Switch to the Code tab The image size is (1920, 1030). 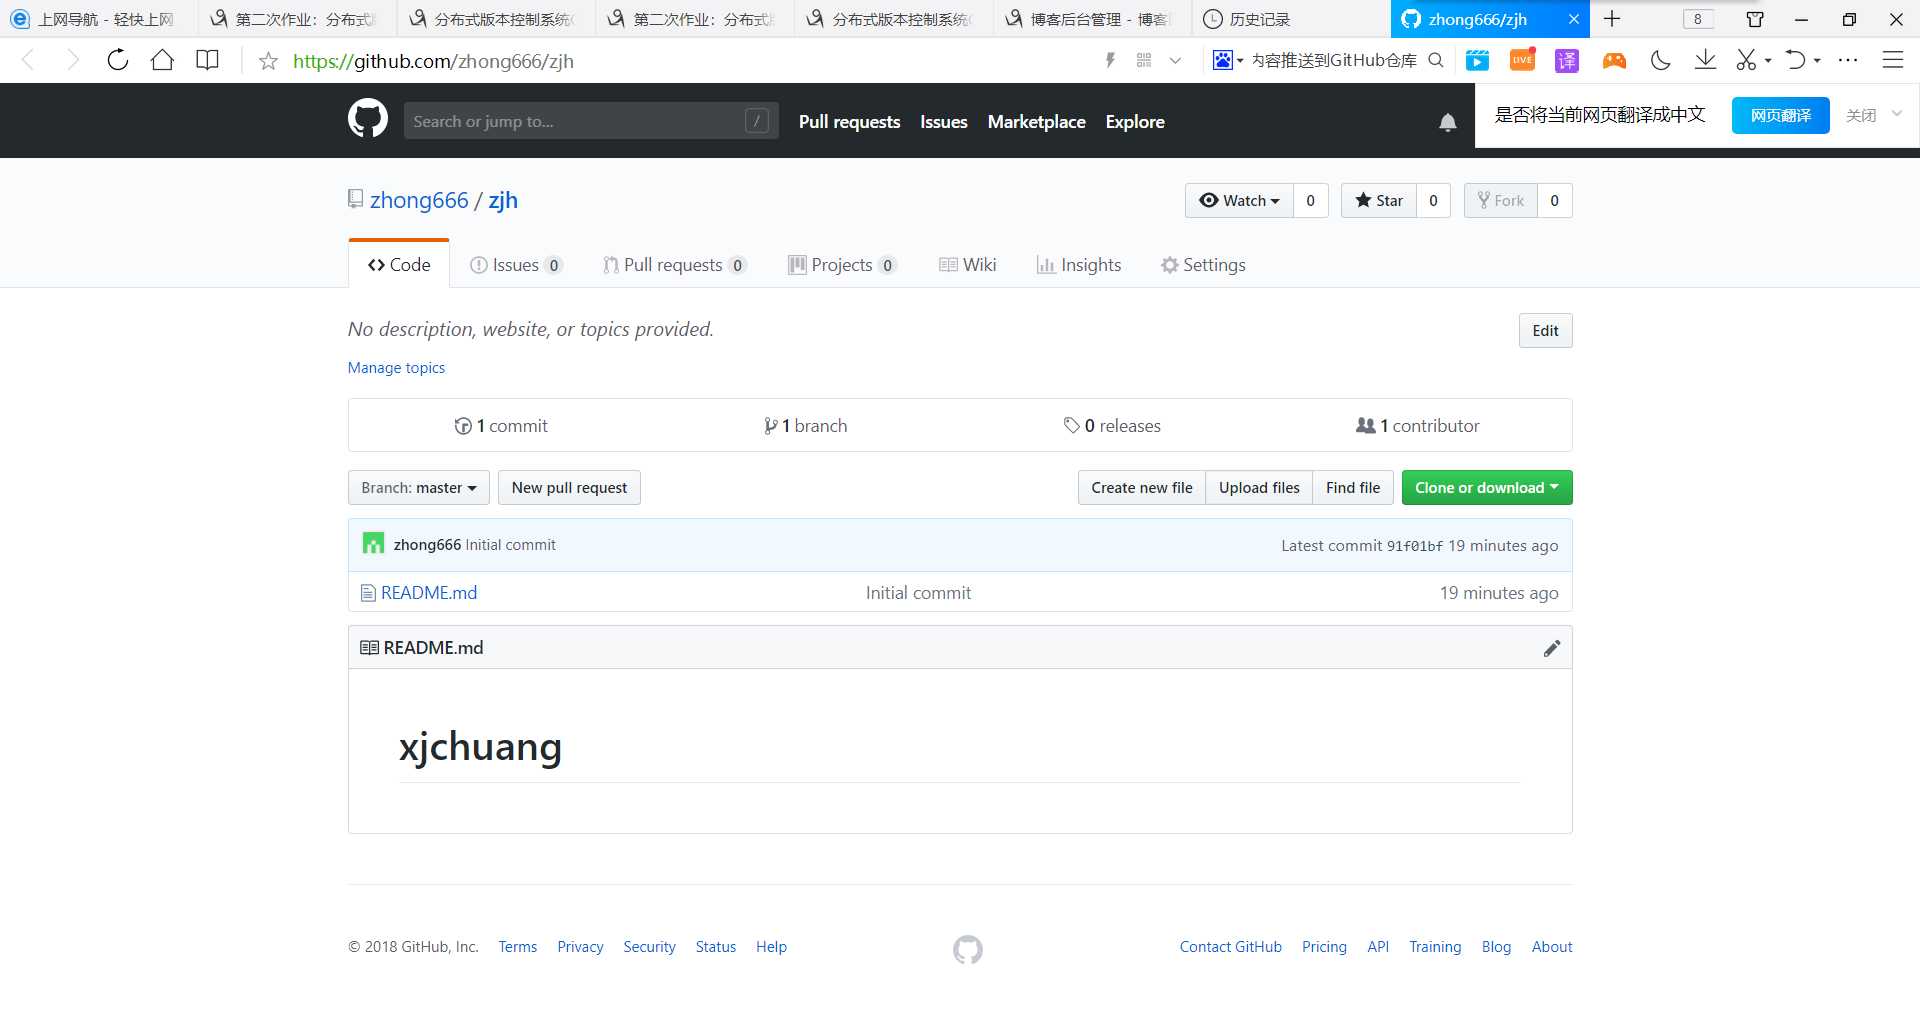coord(399,265)
